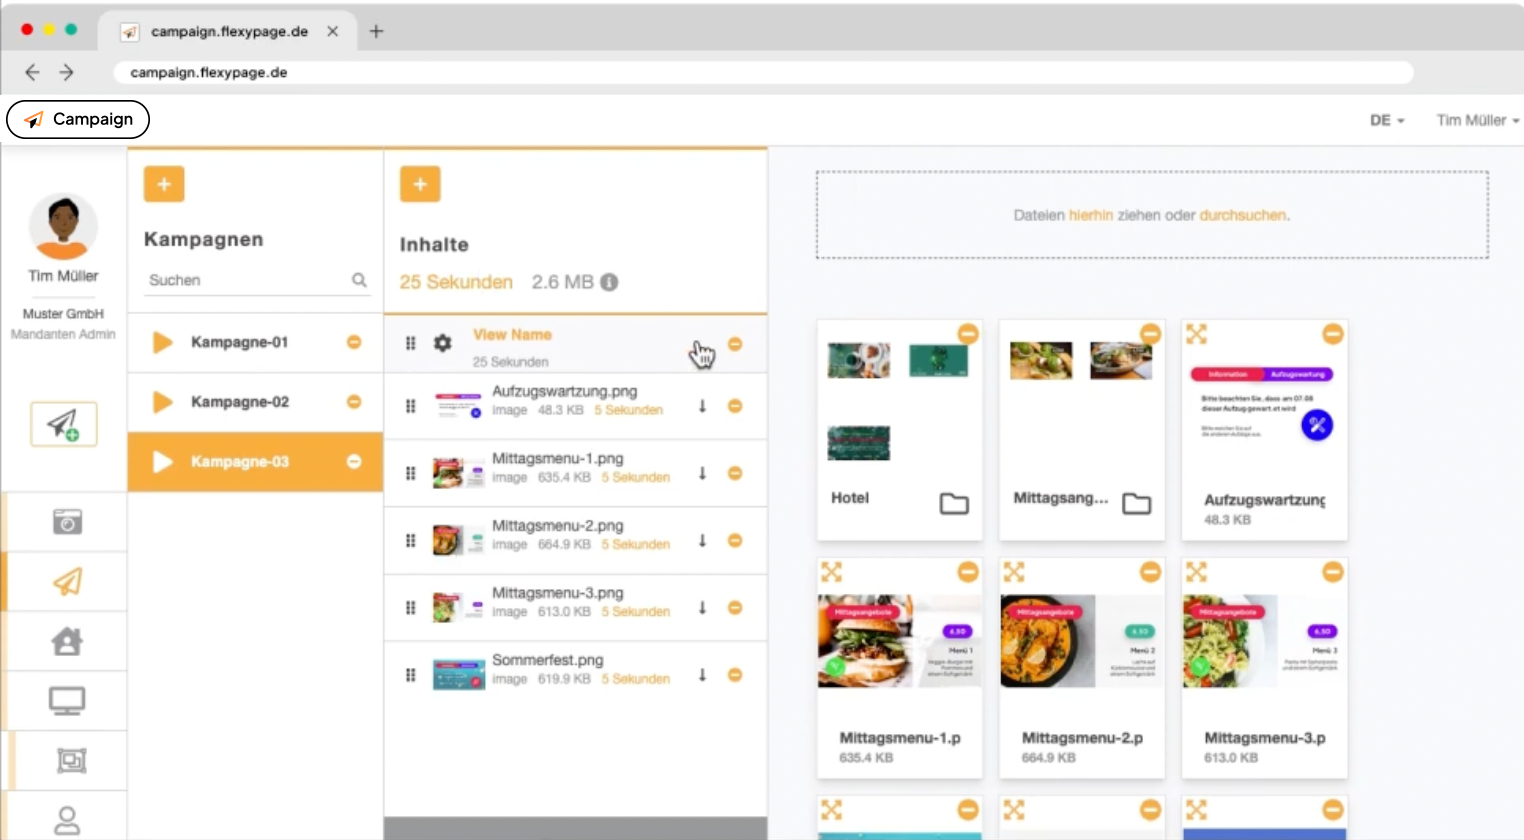Remove Kampagne-03 with its minus icon
The width and height of the screenshot is (1524, 840).
354,462
